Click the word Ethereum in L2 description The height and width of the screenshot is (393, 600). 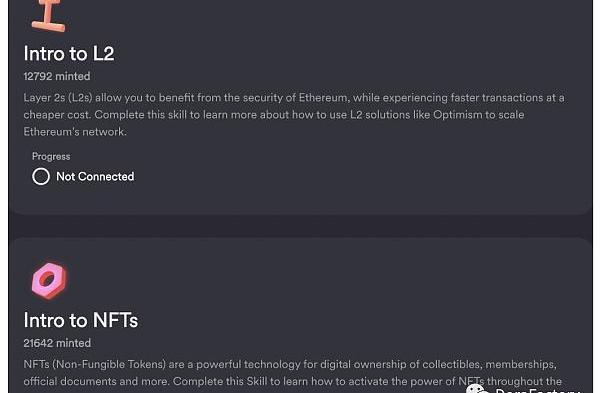pos(323,98)
